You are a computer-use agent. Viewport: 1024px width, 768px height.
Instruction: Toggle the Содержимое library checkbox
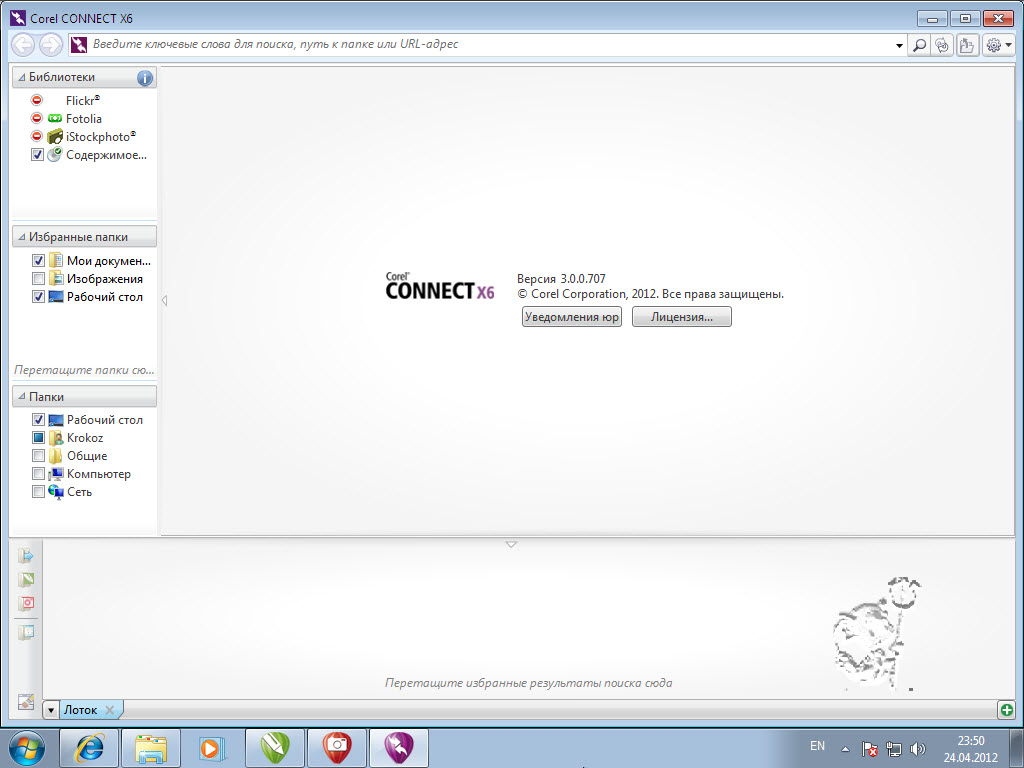coord(38,155)
